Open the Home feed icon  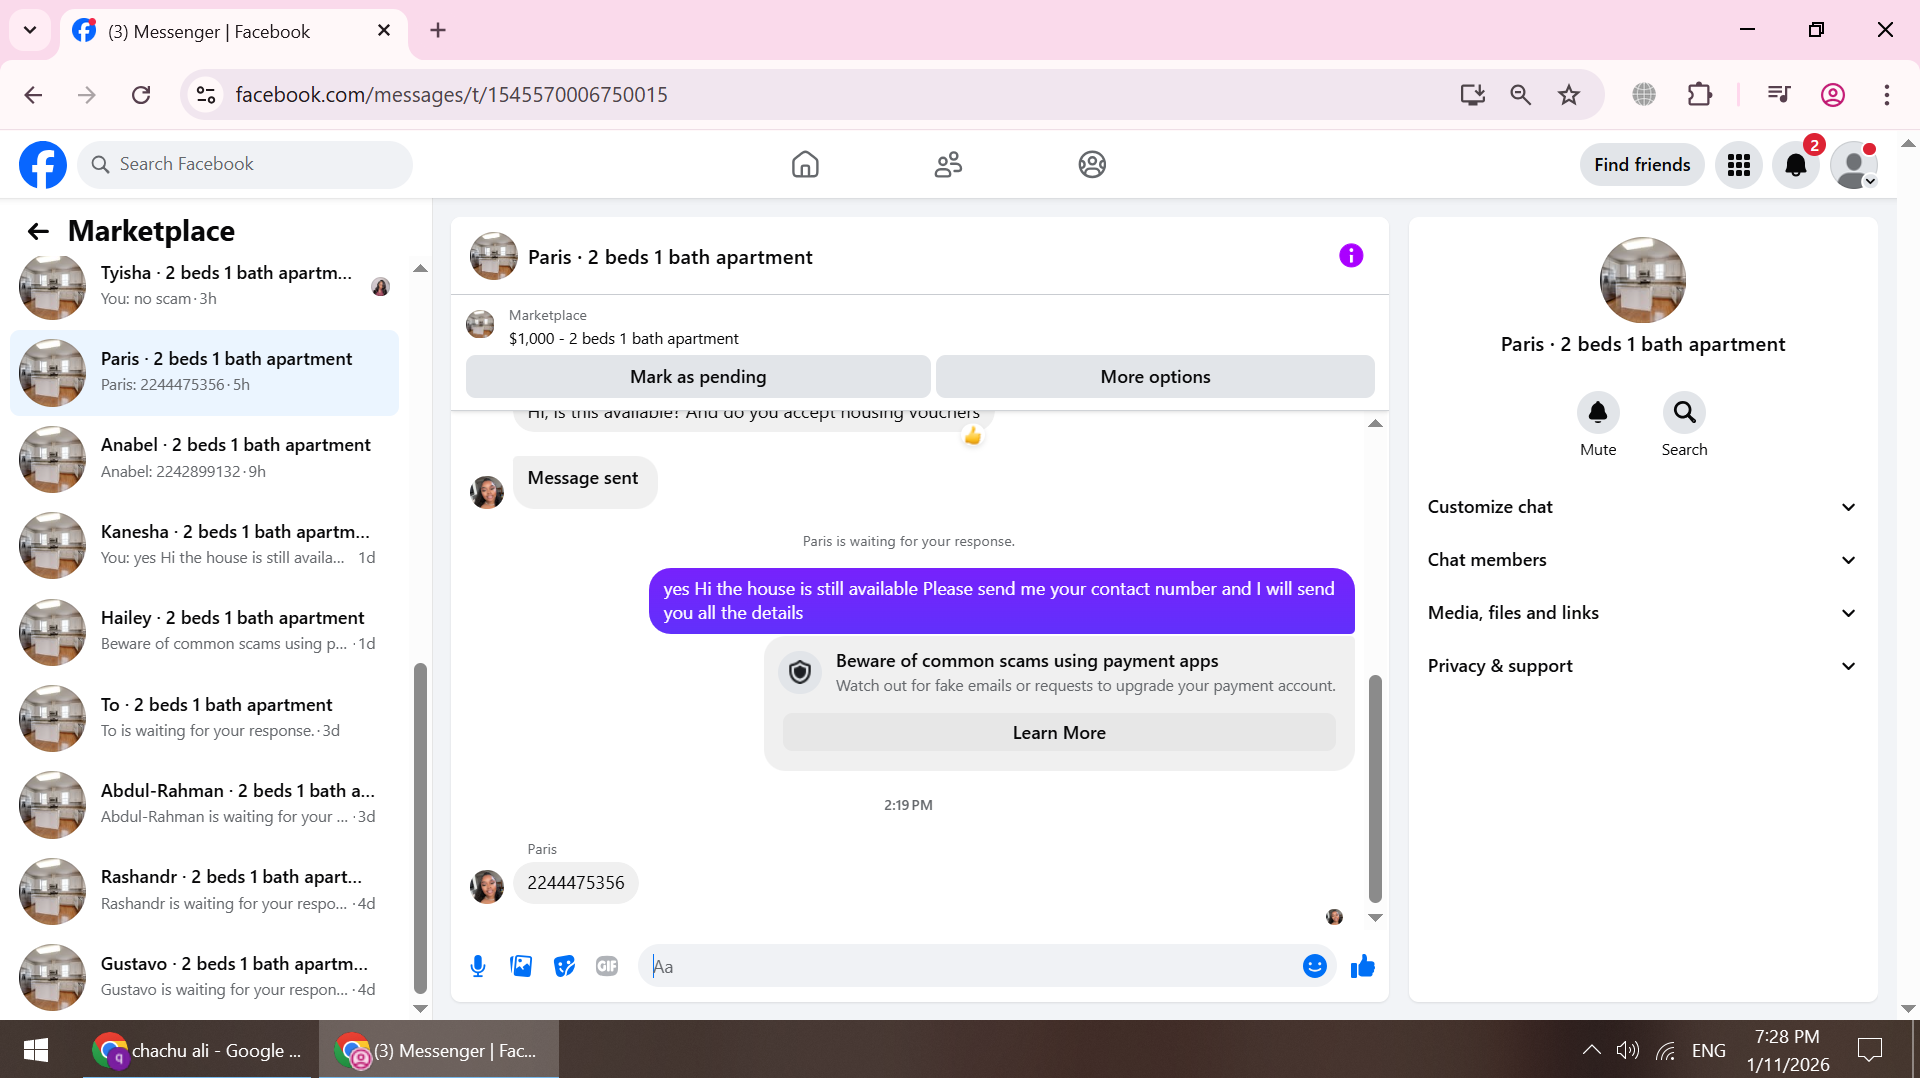[805, 165]
